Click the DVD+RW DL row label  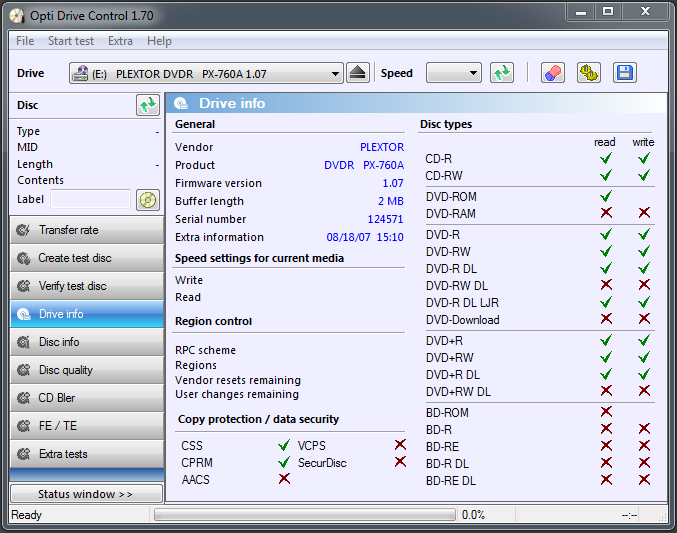[x=458, y=392]
